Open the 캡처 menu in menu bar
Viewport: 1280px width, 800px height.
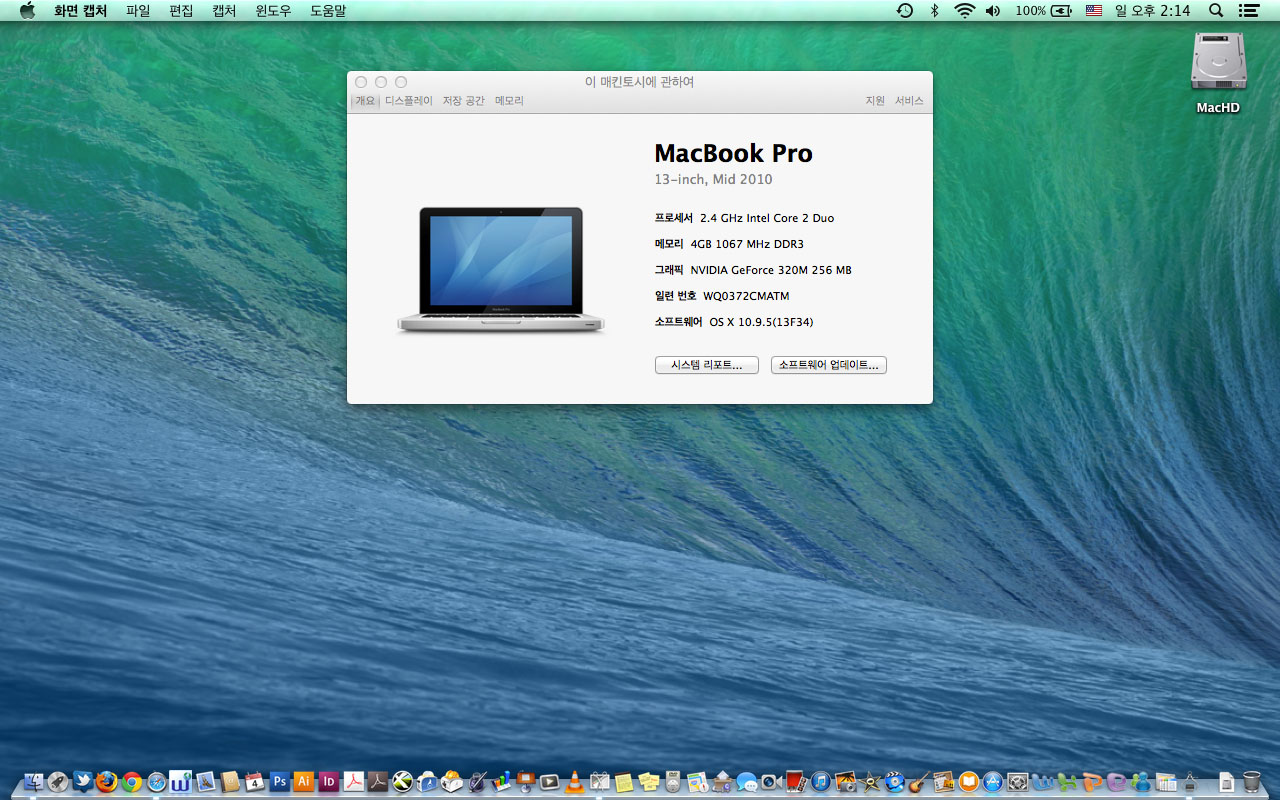click(224, 11)
